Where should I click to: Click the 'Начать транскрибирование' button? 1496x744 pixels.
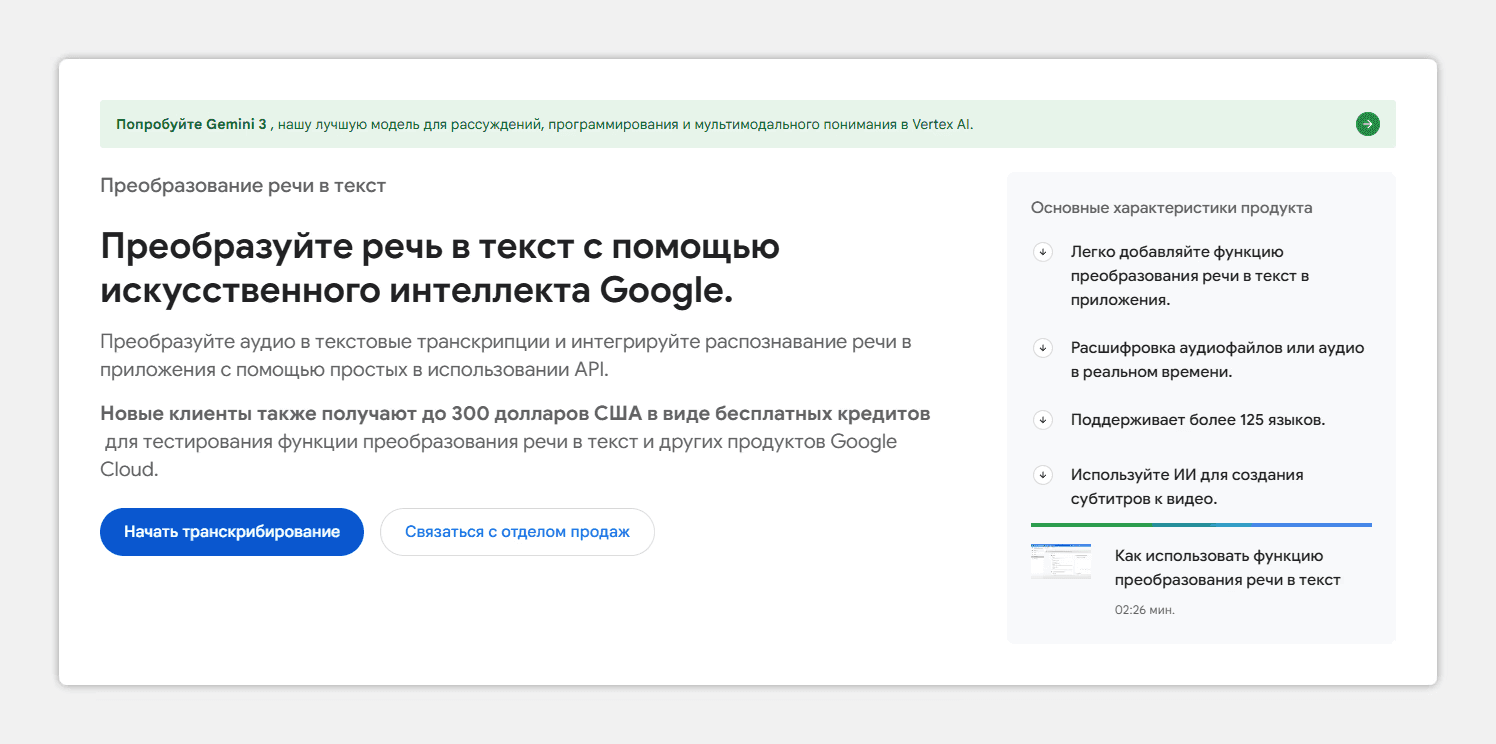tap(232, 532)
